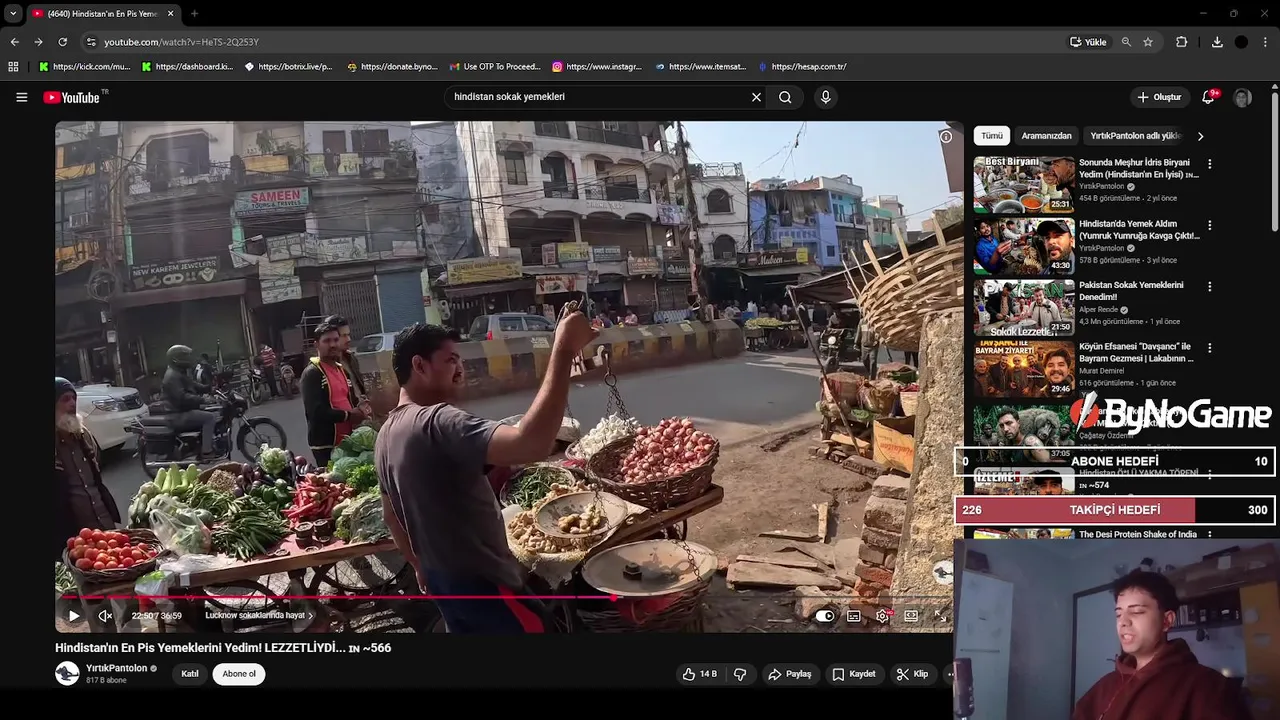This screenshot has height=720, width=1280.
Task: Open the YırtıkPantolon channel name link
Action: pos(117,668)
